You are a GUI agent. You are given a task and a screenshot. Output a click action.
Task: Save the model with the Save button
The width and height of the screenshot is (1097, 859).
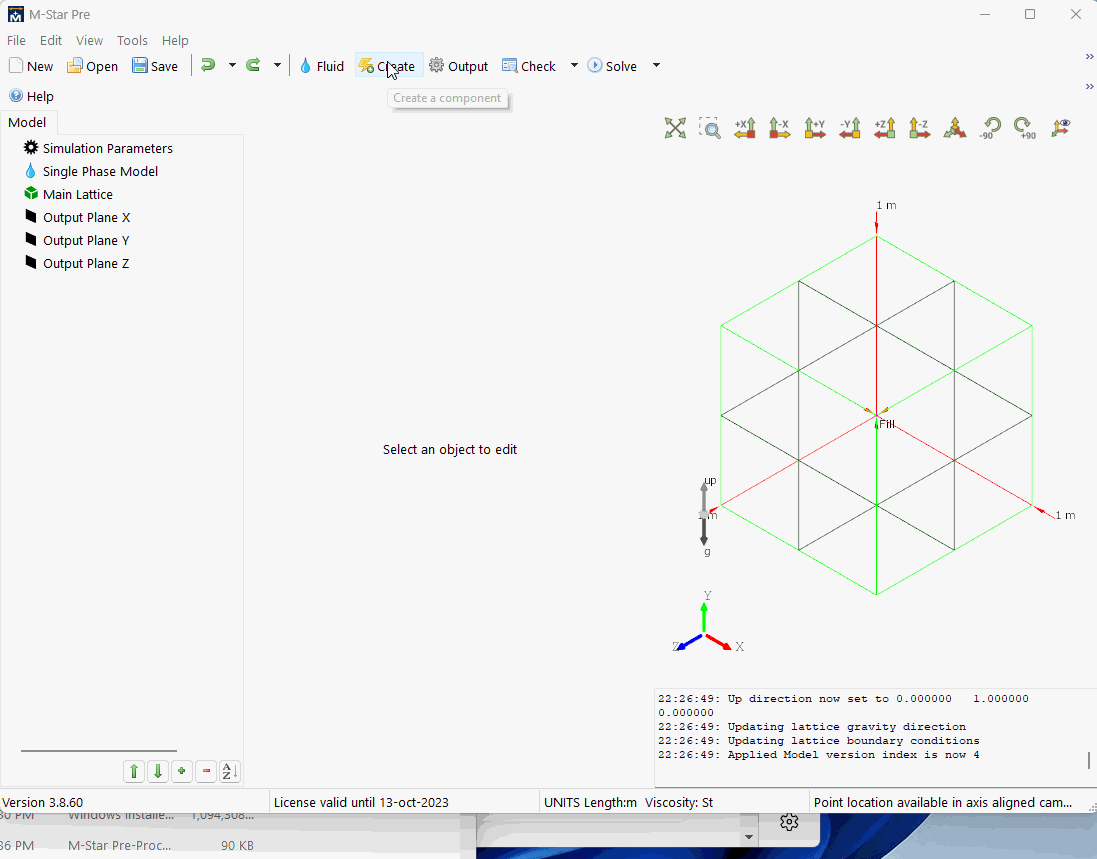coord(155,66)
